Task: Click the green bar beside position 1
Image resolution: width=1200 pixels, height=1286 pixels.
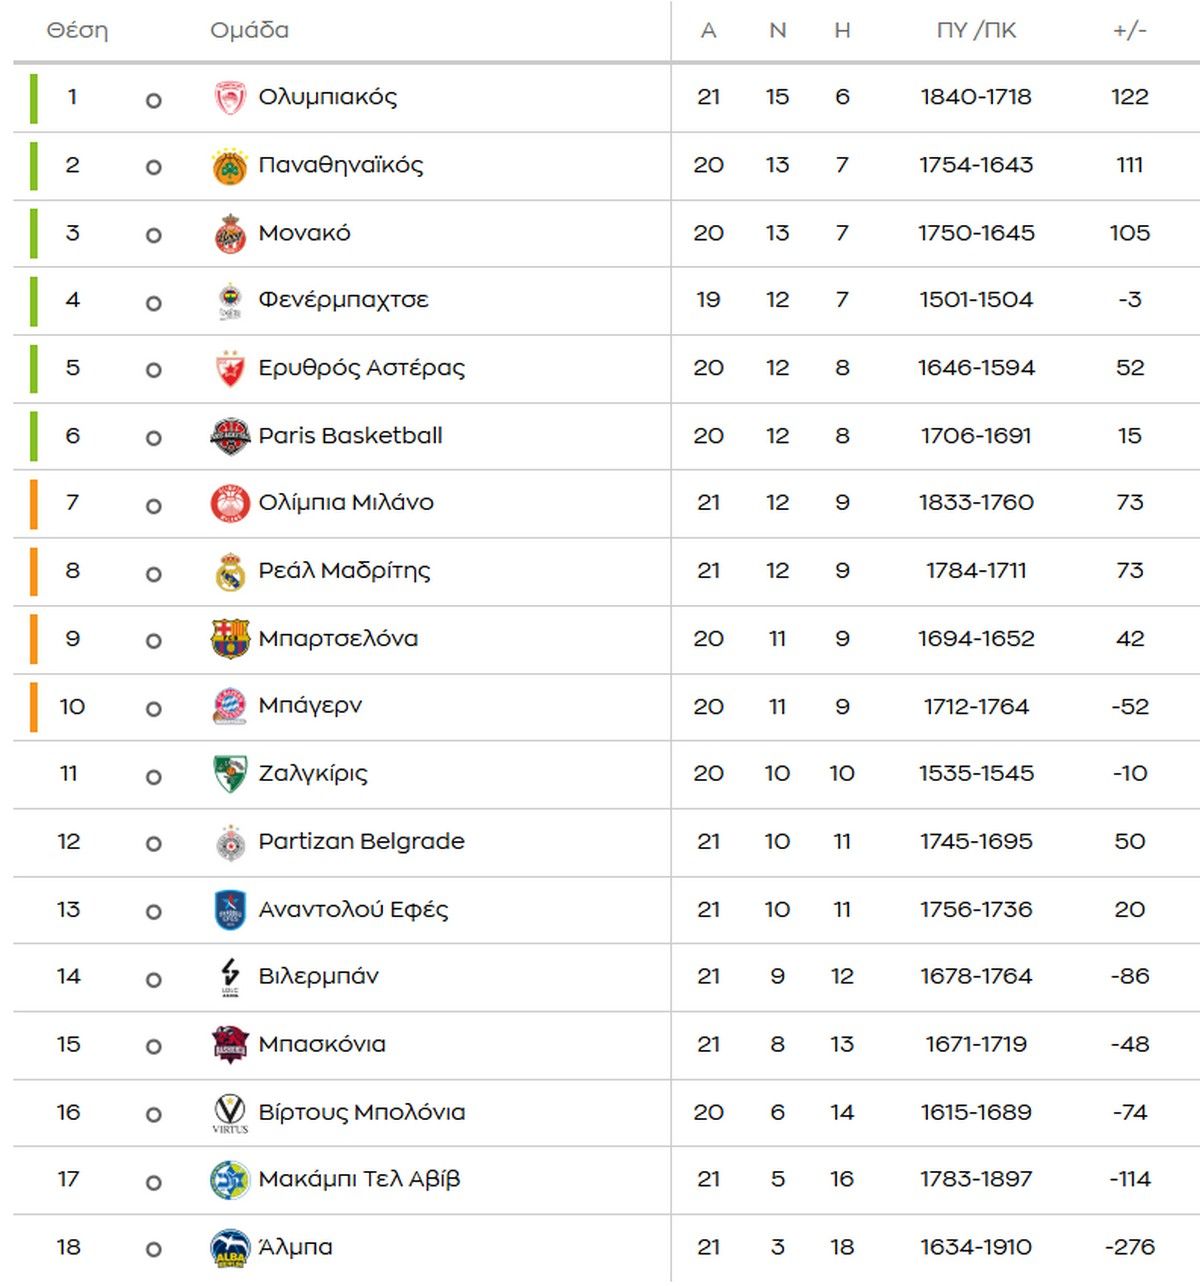Action: click(x=34, y=98)
